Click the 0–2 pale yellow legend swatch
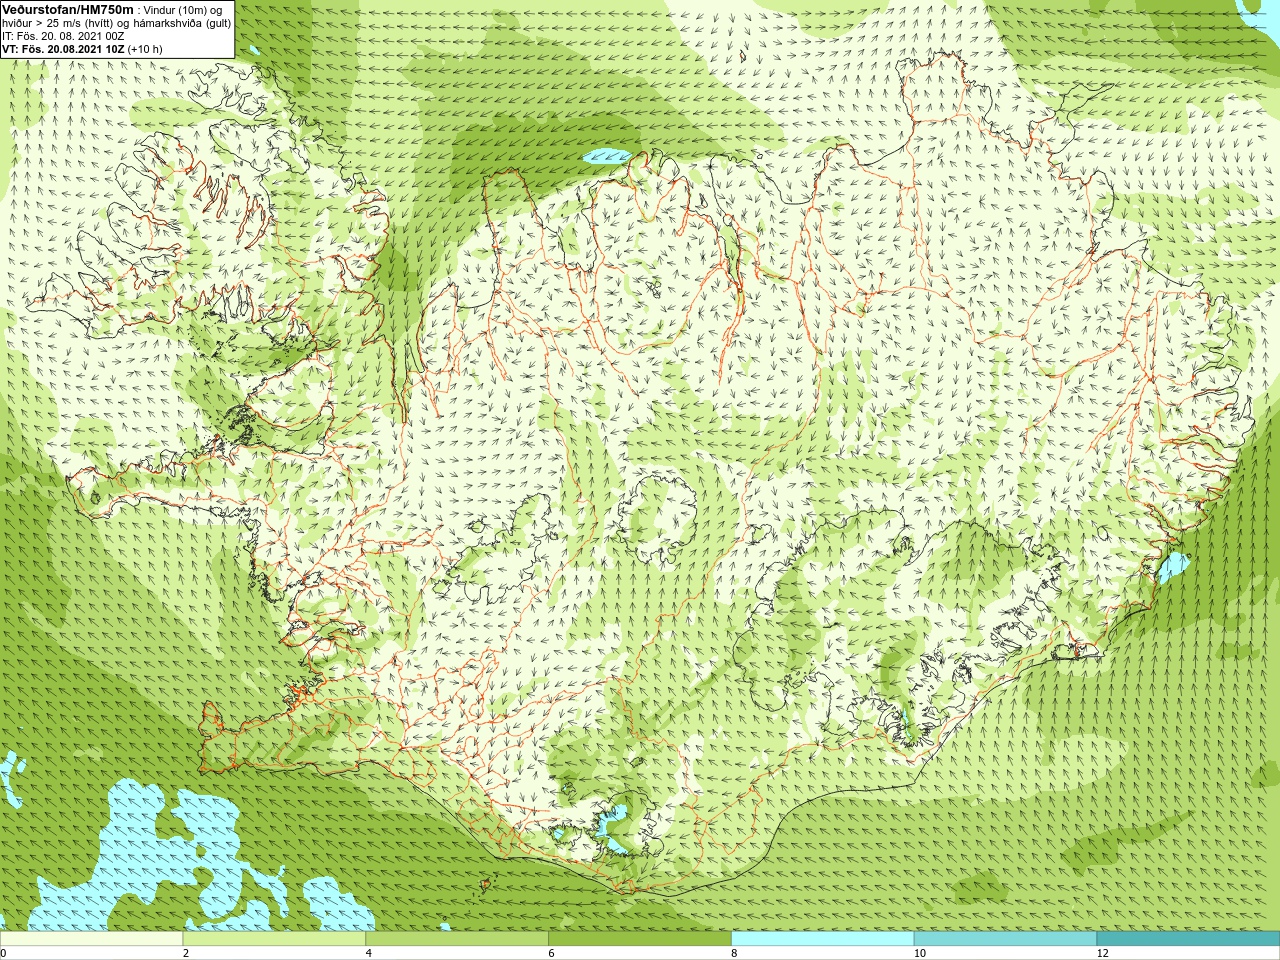The image size is (1280, 960). coord(92,939)
